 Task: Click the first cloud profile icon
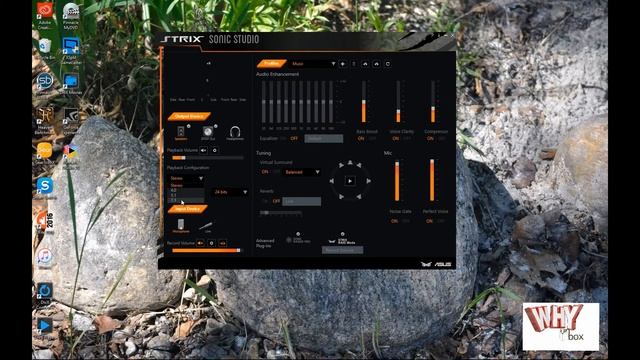[365, 64]
